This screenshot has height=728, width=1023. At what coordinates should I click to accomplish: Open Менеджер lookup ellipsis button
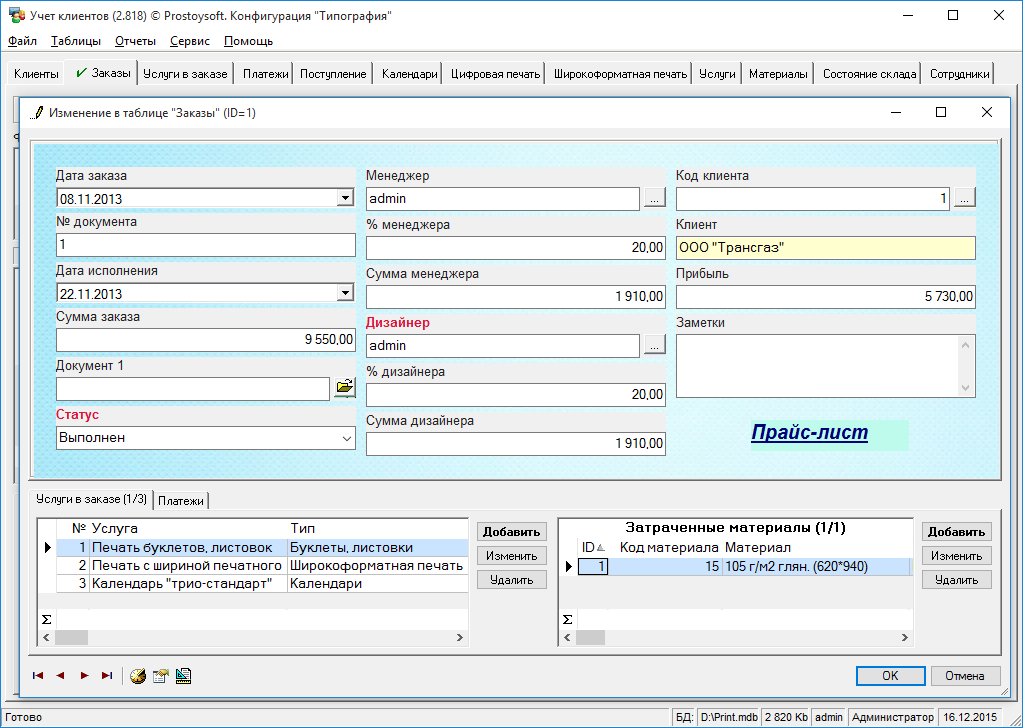654,198
